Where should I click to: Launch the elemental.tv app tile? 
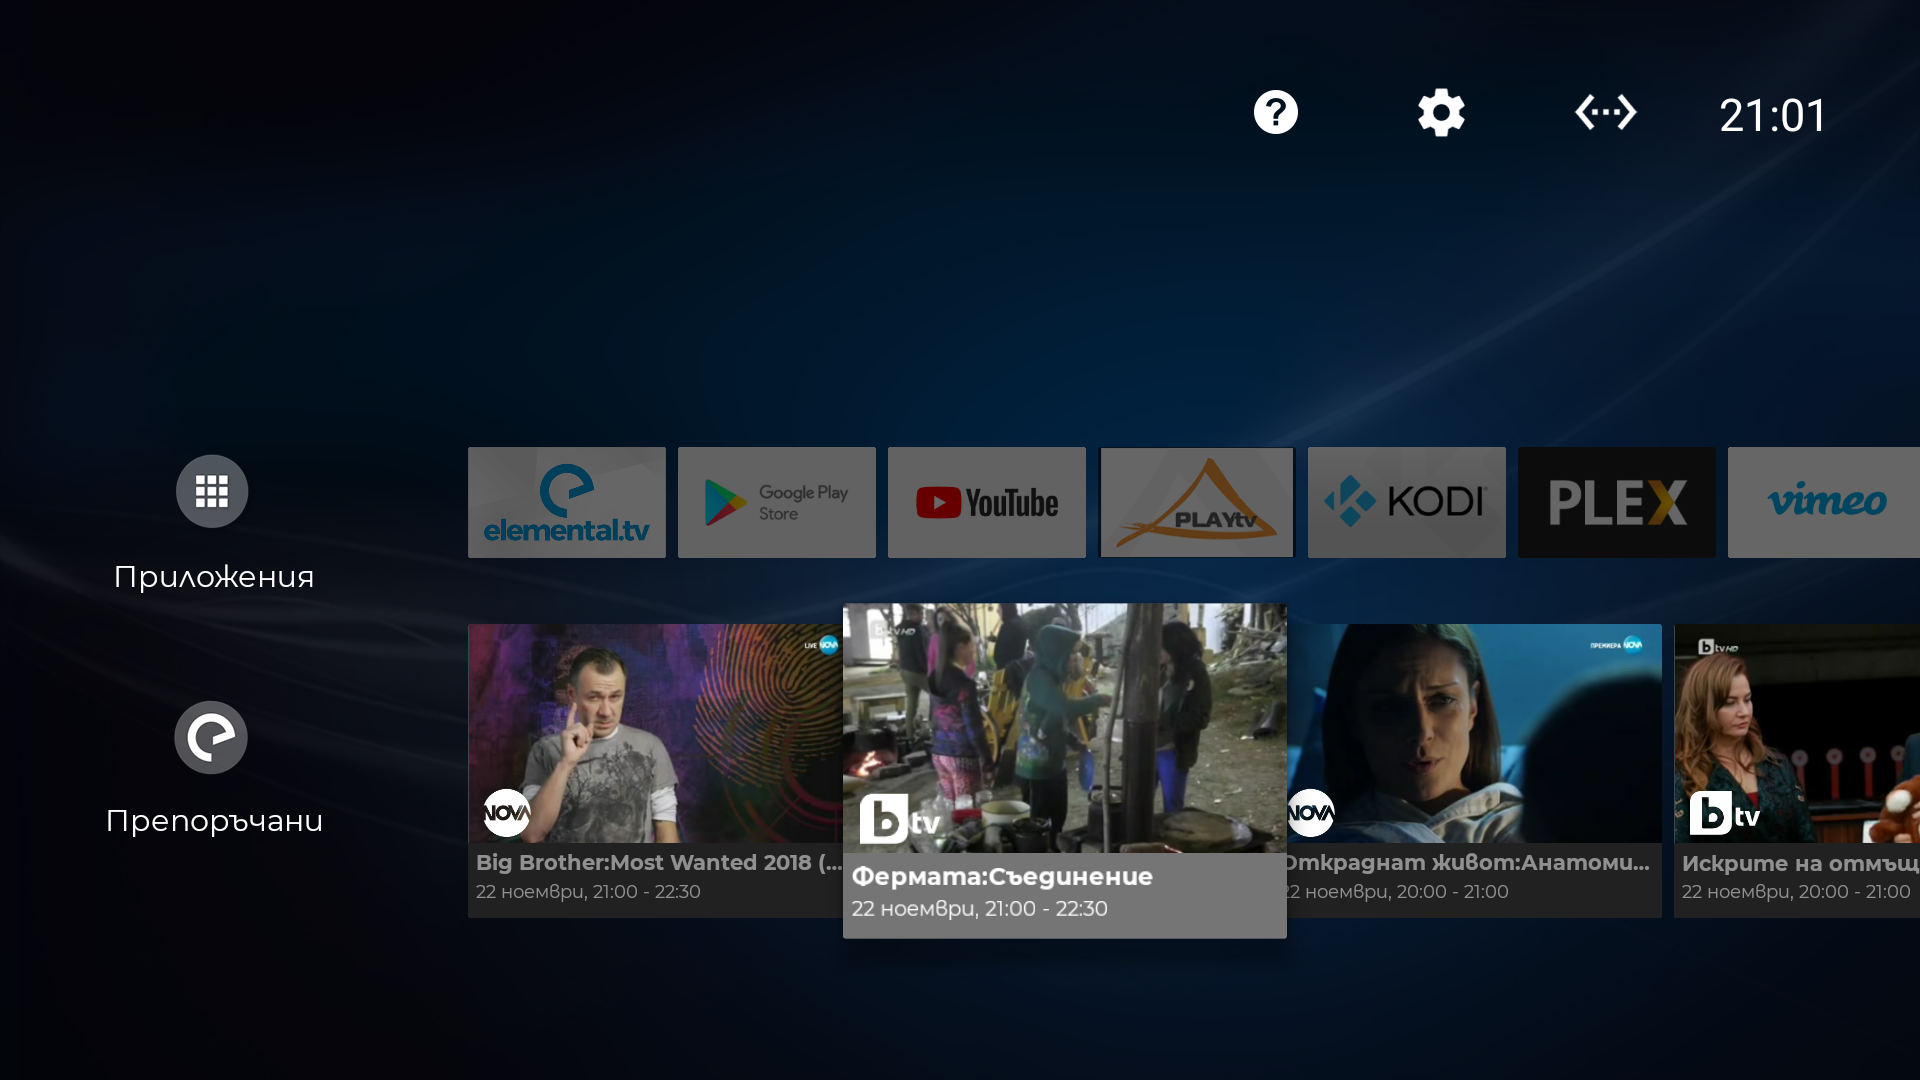567,502
